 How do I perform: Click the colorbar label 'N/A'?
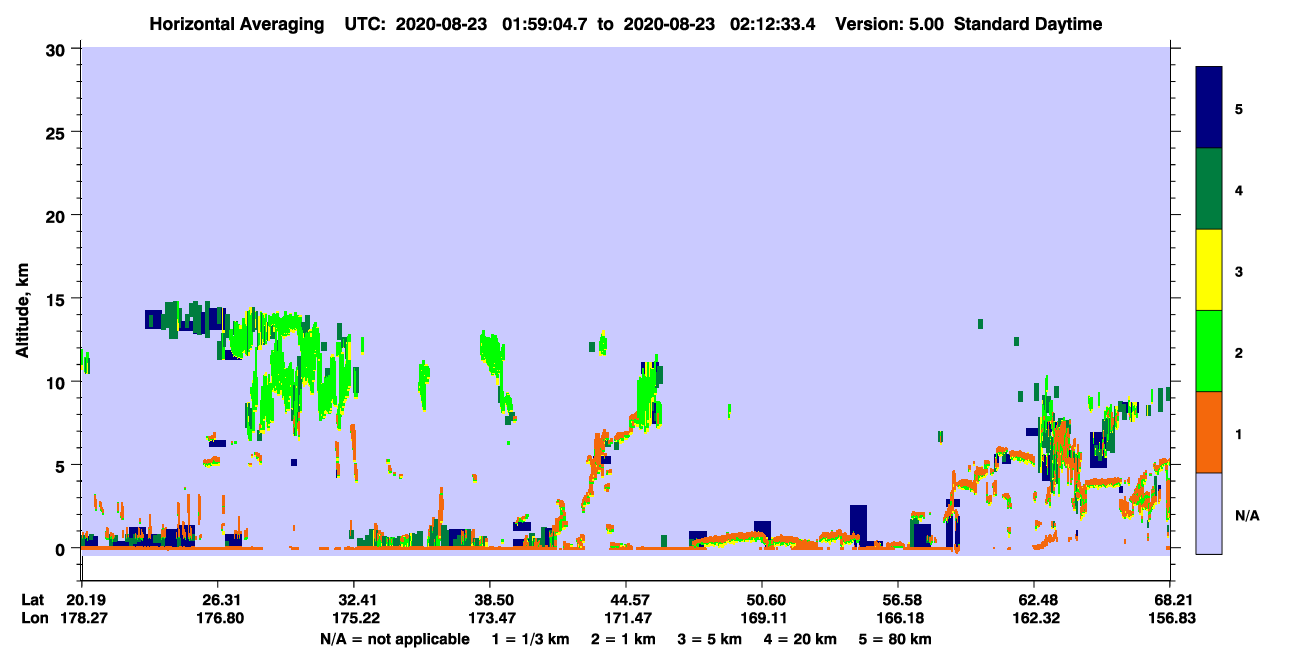[1247, 515]
